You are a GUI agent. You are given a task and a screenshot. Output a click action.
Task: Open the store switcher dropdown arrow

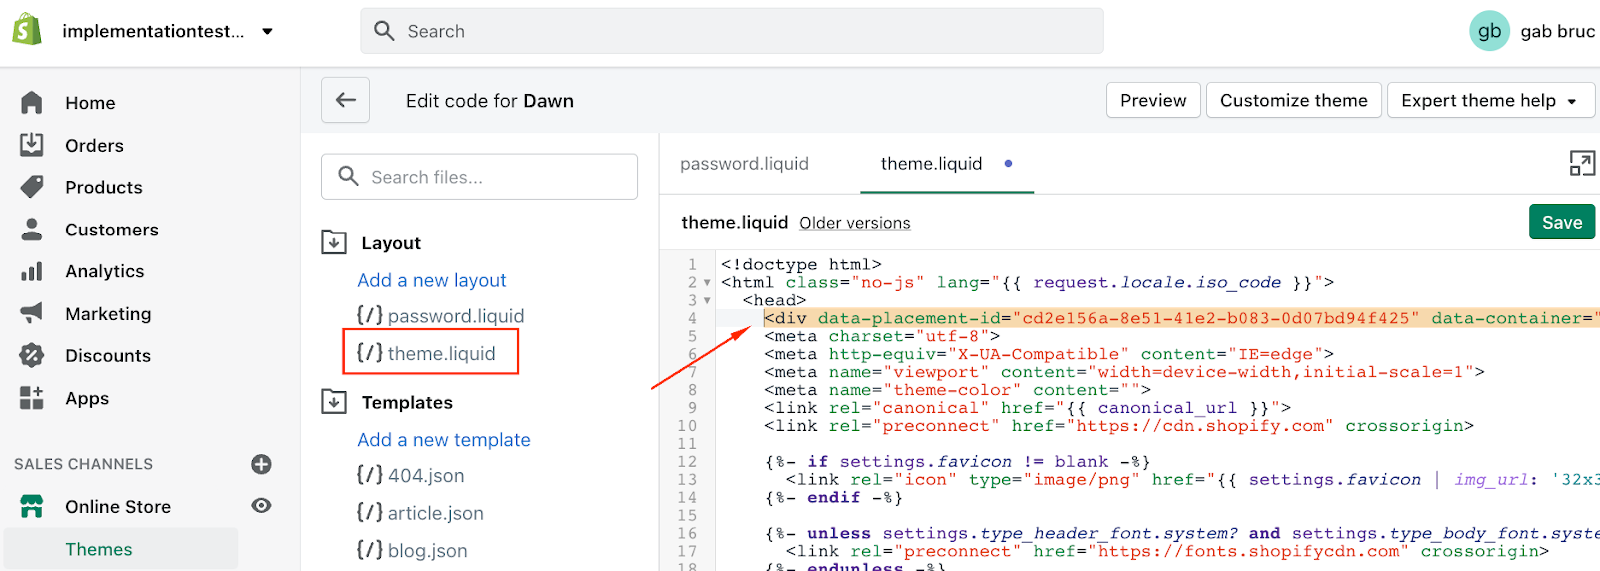pos(267,31)
